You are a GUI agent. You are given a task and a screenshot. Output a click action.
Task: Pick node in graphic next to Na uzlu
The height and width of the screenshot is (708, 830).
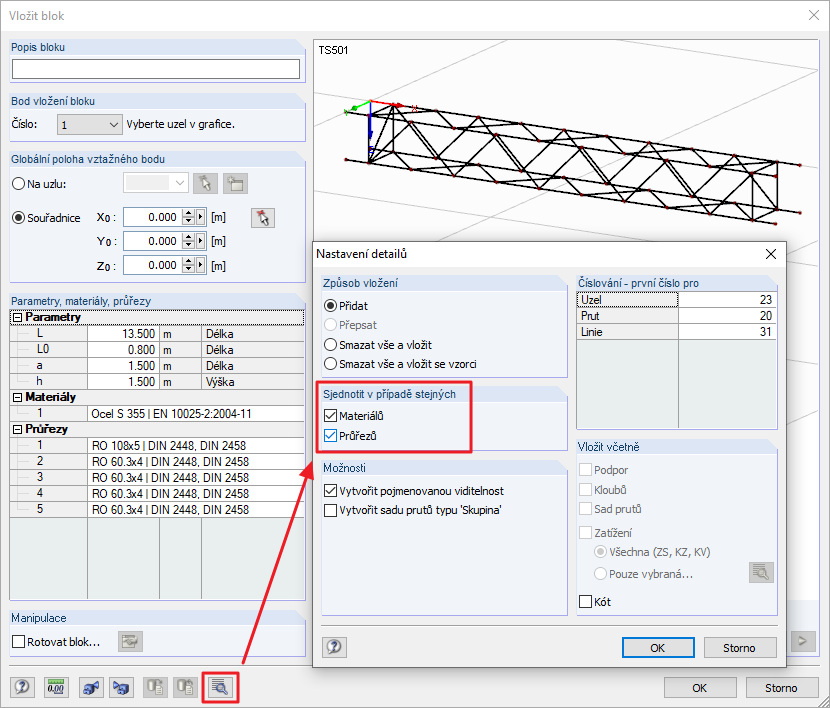click(205, 184)
